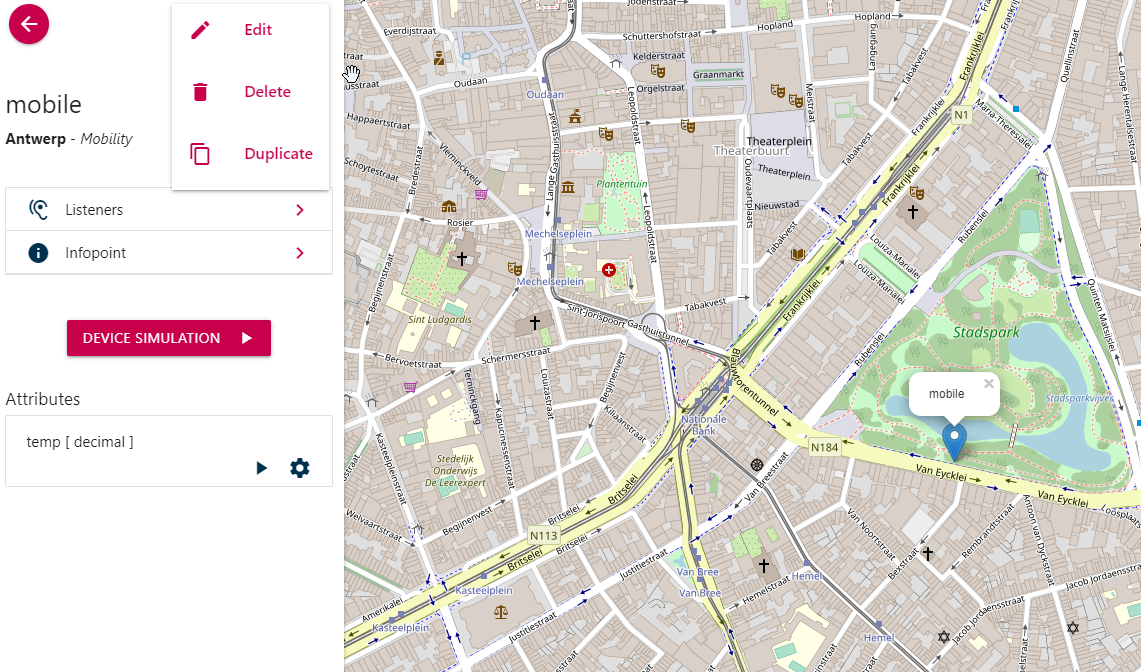Image resolution: width=1141 pixels, height=672 pixels.
Task: Click the blue mobile map marker
Action: 954,440
